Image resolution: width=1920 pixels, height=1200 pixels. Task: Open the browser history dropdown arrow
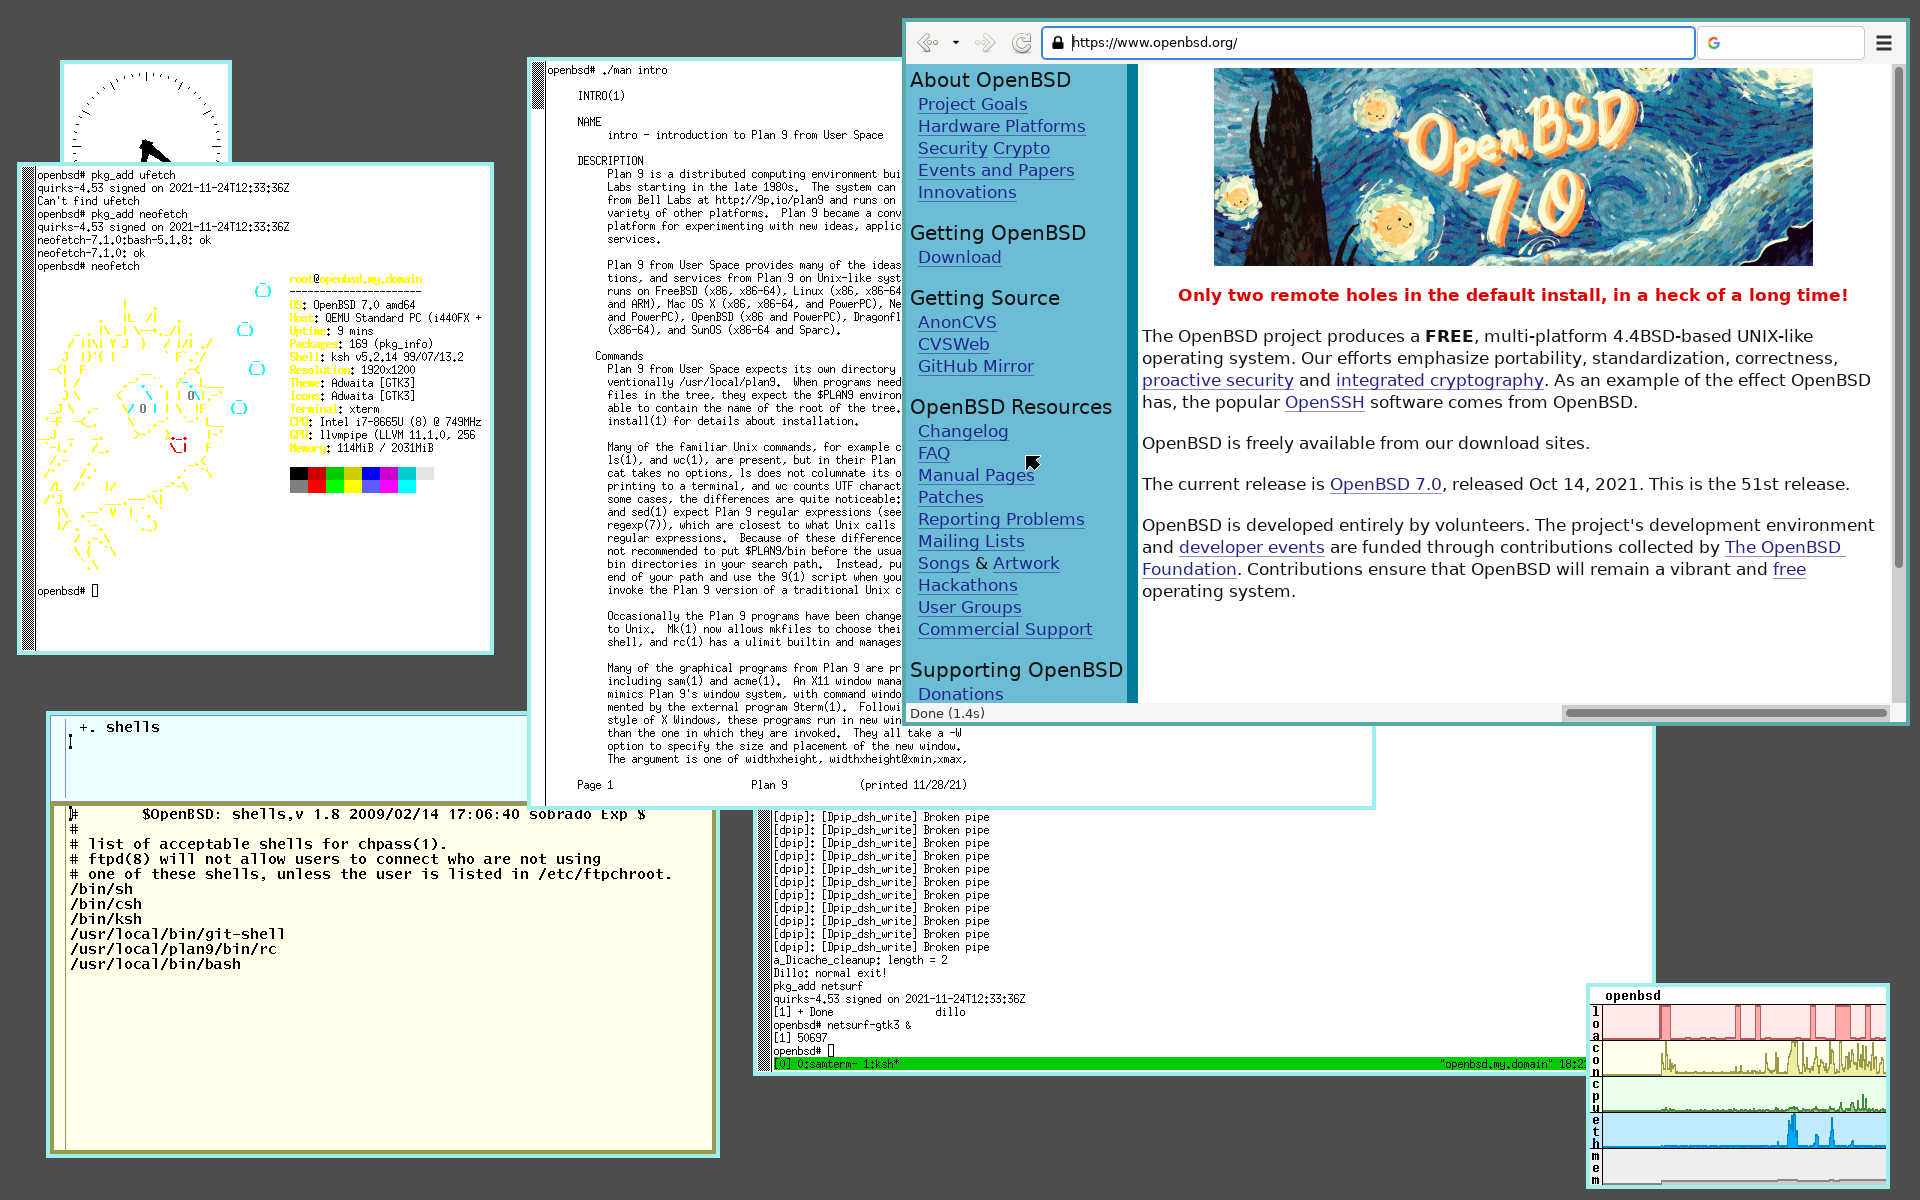pyautogui.click(x=956, y=43)
